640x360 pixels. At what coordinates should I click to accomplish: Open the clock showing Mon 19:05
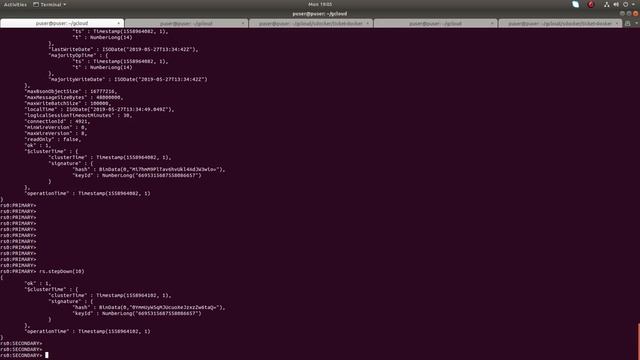[x=320, y=4]
